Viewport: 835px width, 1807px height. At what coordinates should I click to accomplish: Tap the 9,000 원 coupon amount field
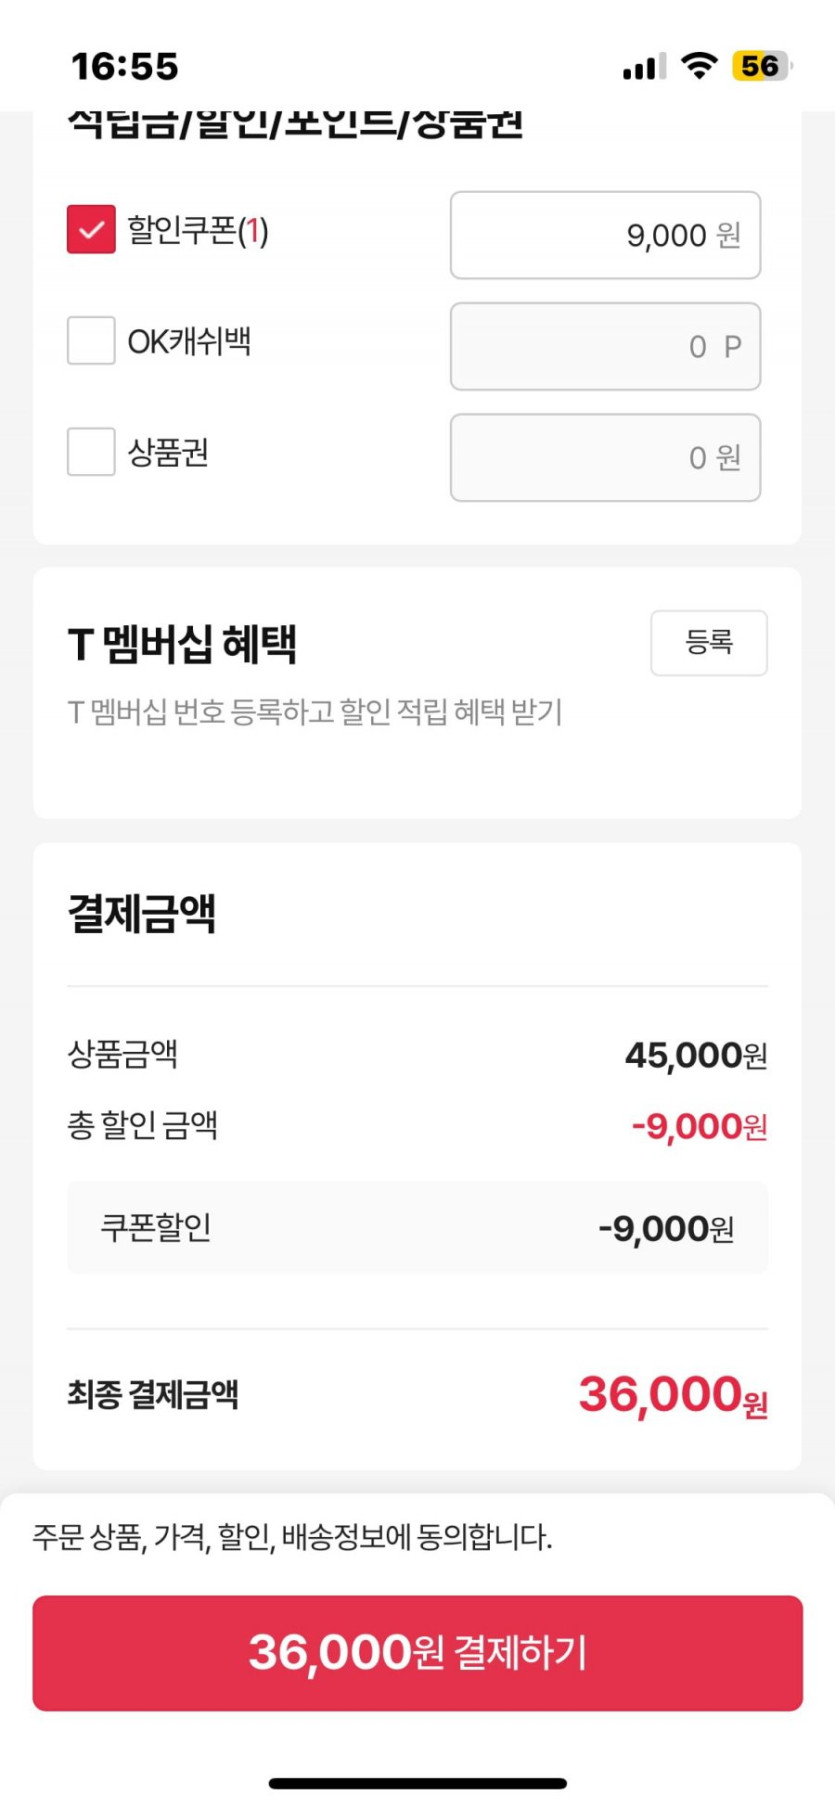(605, 235)
